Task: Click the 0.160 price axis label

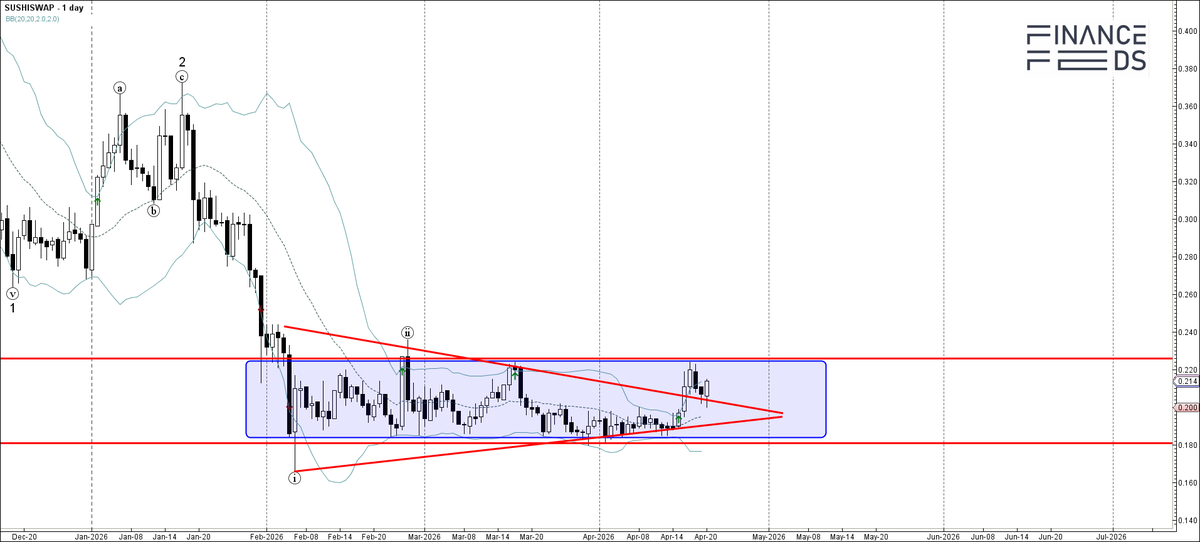Action: point(1185,483)
